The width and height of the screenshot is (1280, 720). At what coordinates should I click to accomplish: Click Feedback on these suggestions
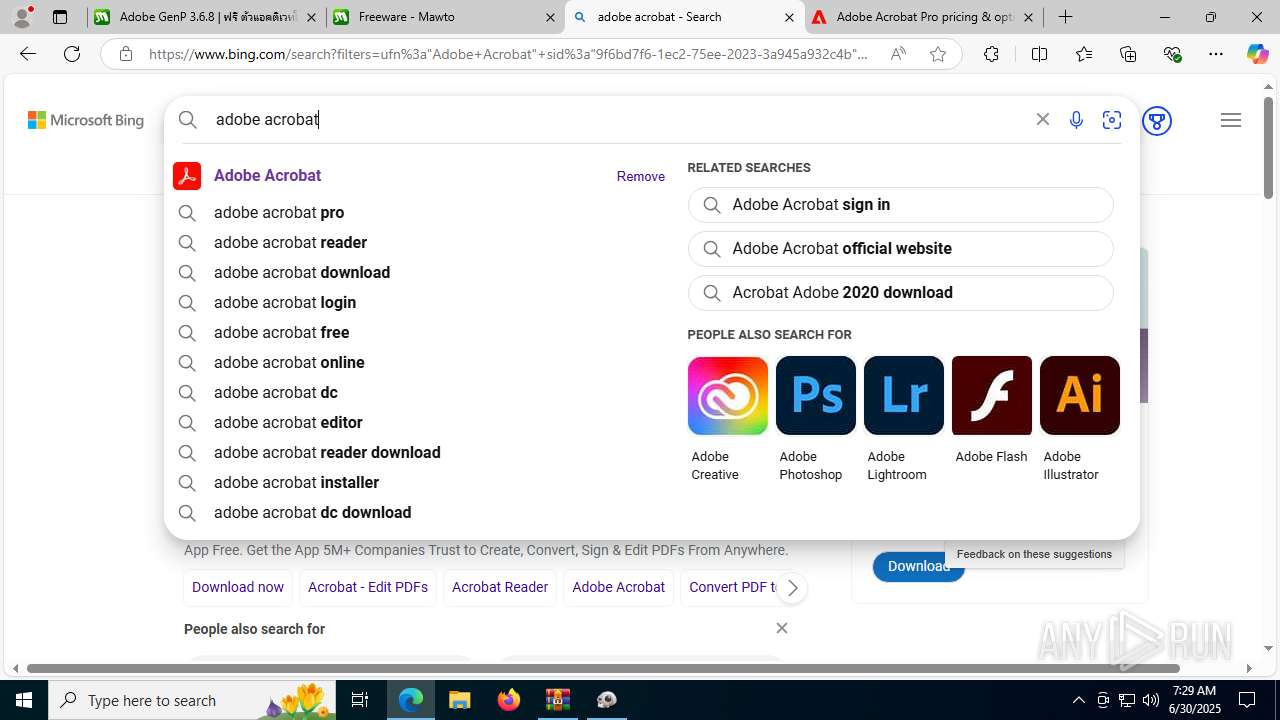pyautogui.click(x=1034, y=554)
